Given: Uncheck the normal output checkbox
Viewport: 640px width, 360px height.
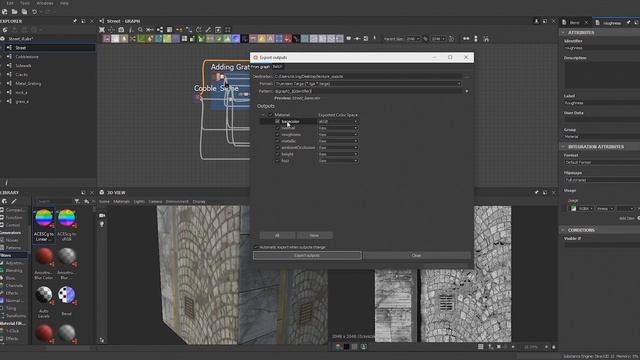Looking at the screenshot, I should [x=278, y=128].
